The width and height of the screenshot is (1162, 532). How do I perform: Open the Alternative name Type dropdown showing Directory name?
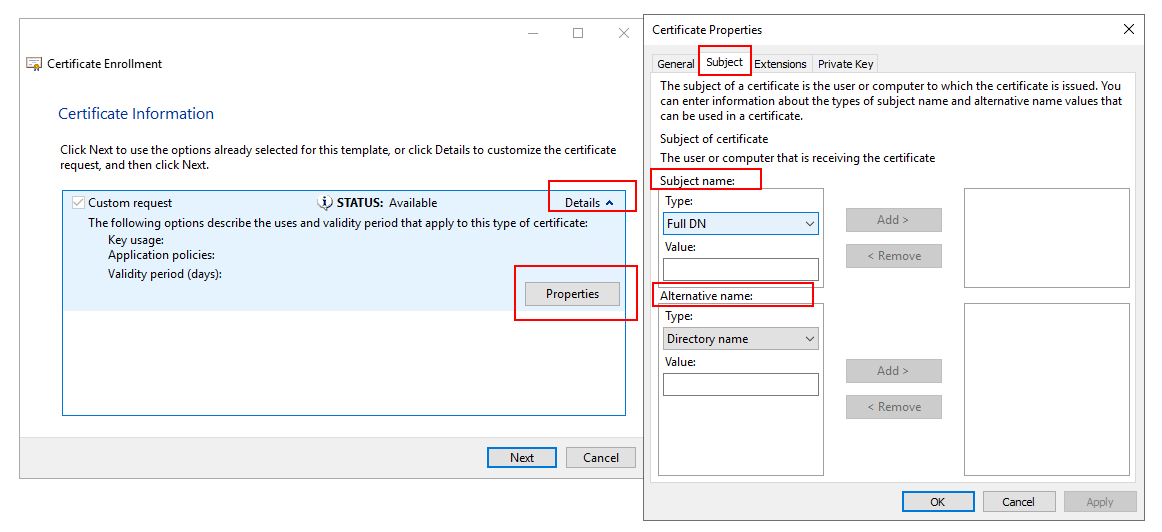click(740, 339)
